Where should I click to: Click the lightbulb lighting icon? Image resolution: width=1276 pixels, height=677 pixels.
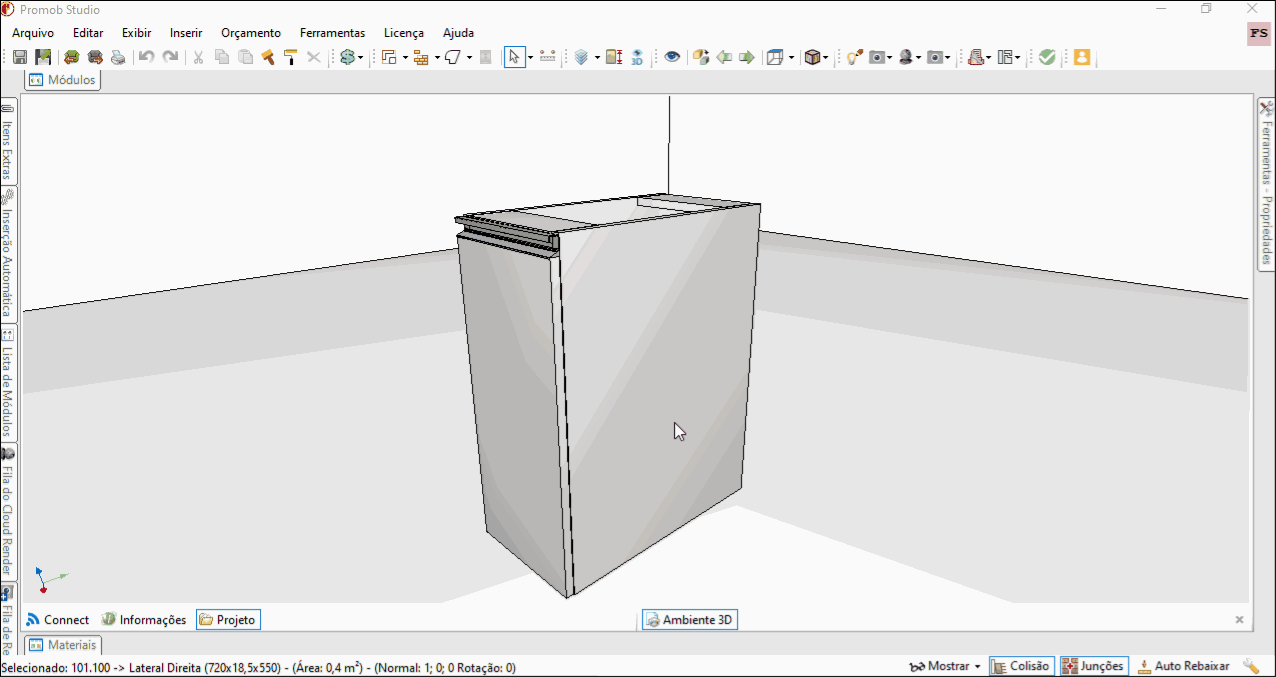click(853, 58)
